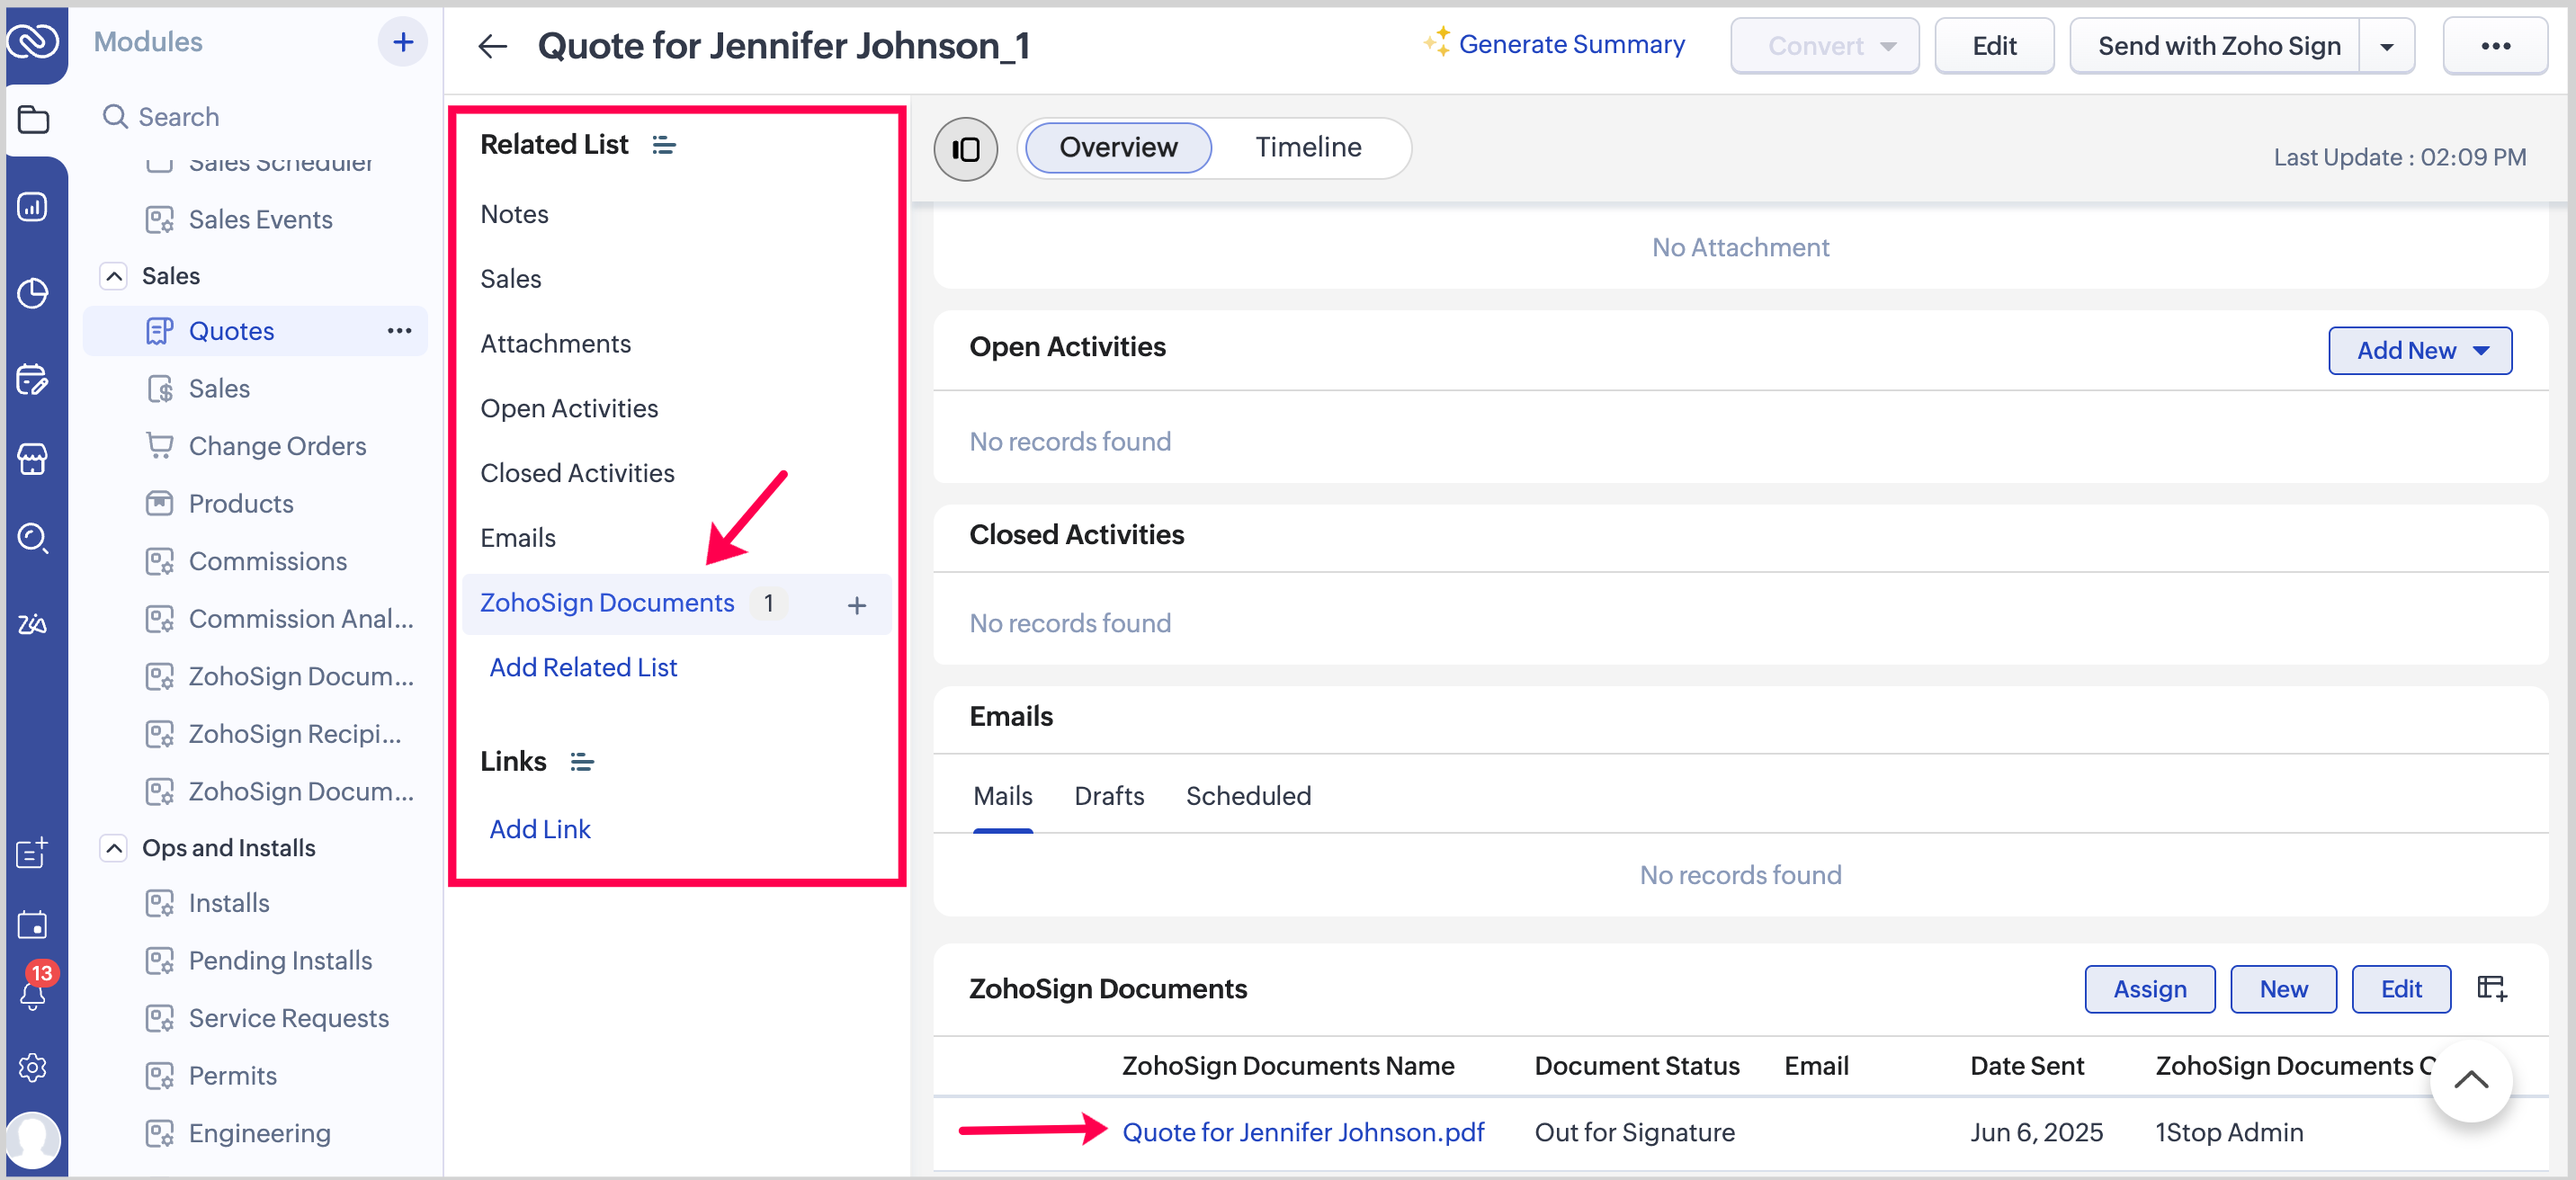
Task: Click the settings gear in left rail
Action: (32, 1067)
